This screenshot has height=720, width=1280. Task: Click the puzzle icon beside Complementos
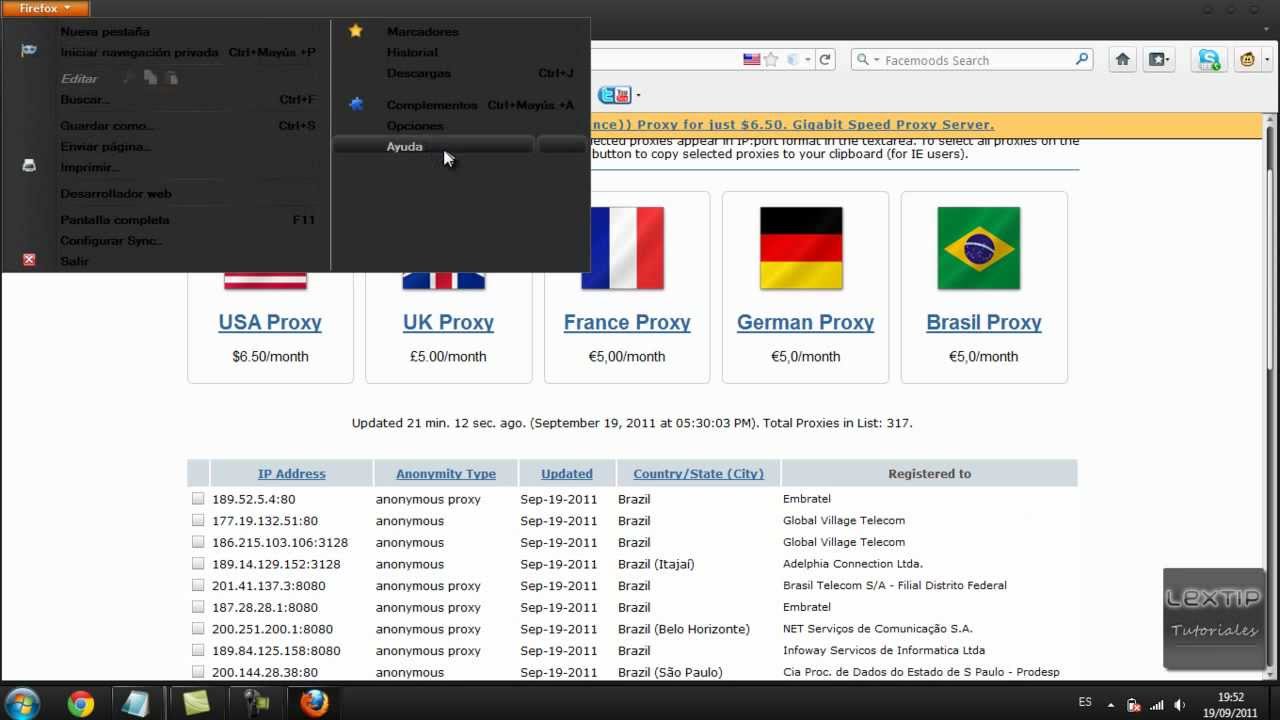[355, 104]
